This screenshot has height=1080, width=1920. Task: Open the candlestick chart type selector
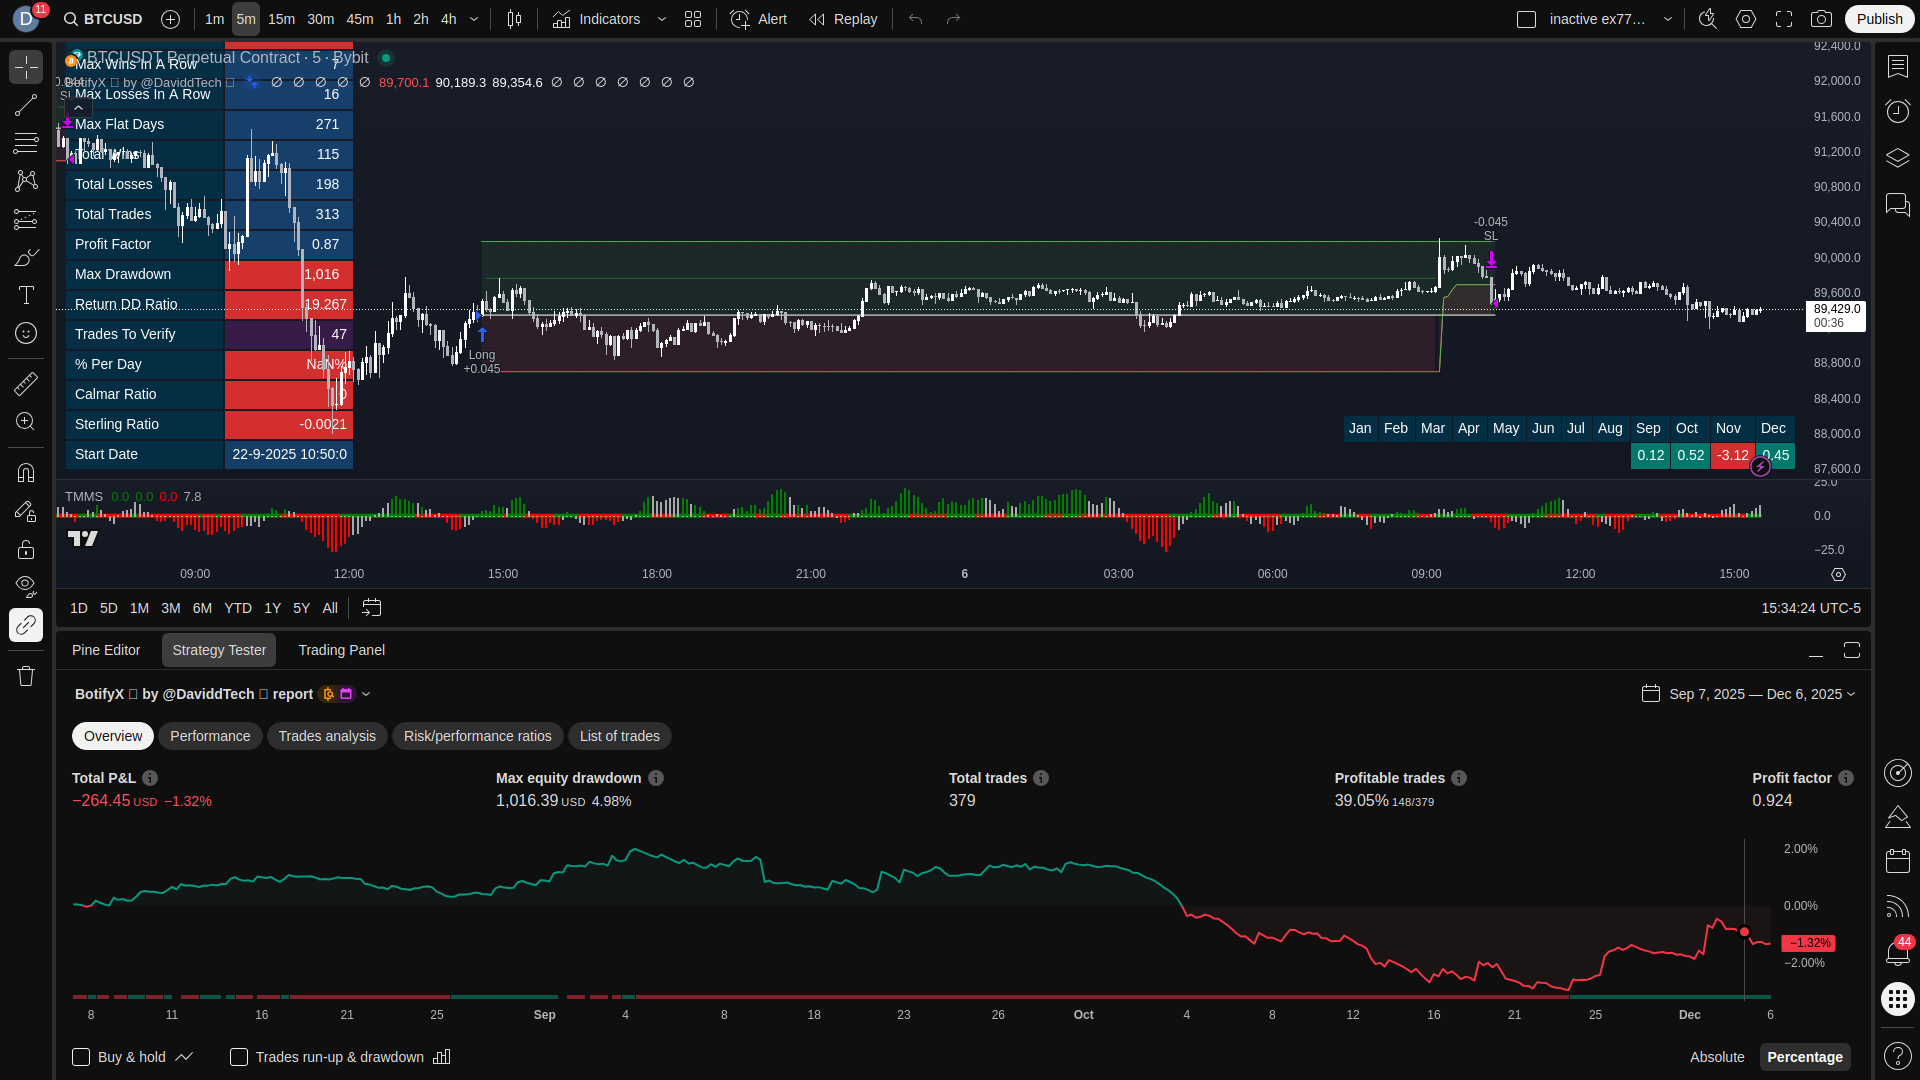514,19
